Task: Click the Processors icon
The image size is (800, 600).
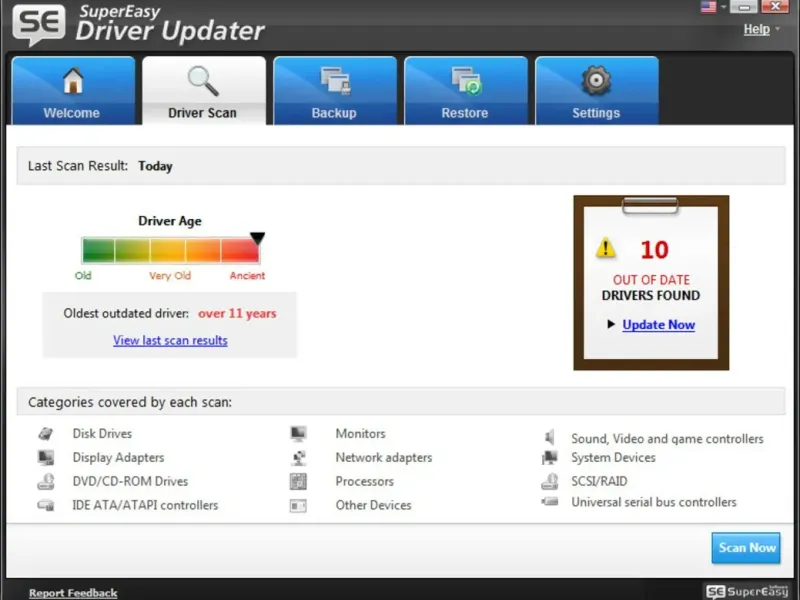Action: (x=298, y=481)
